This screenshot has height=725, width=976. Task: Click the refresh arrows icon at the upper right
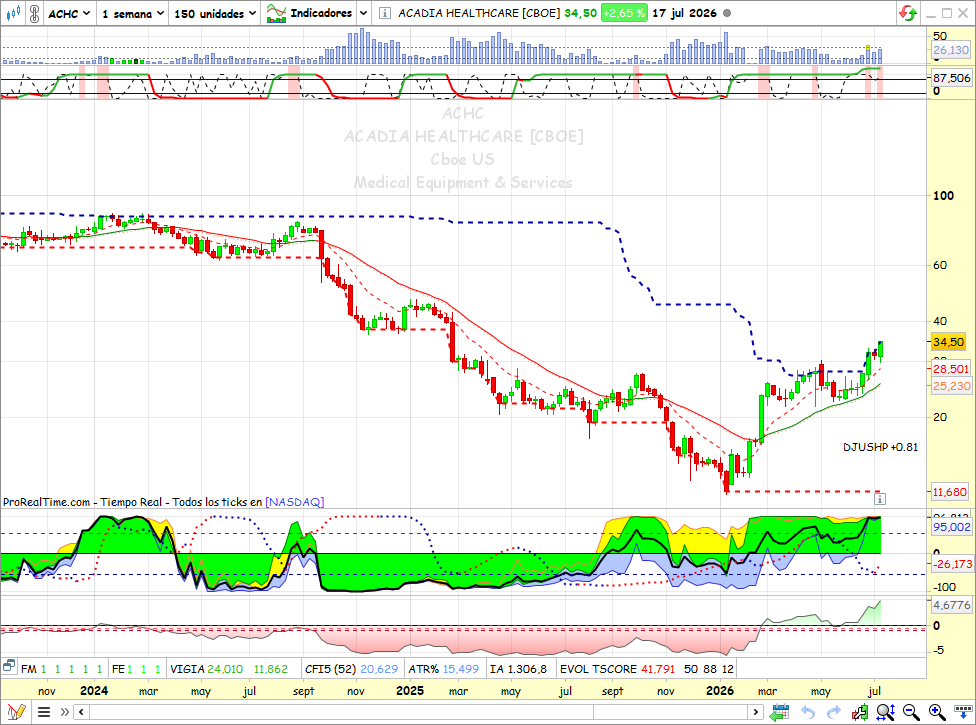coord(908,13)
